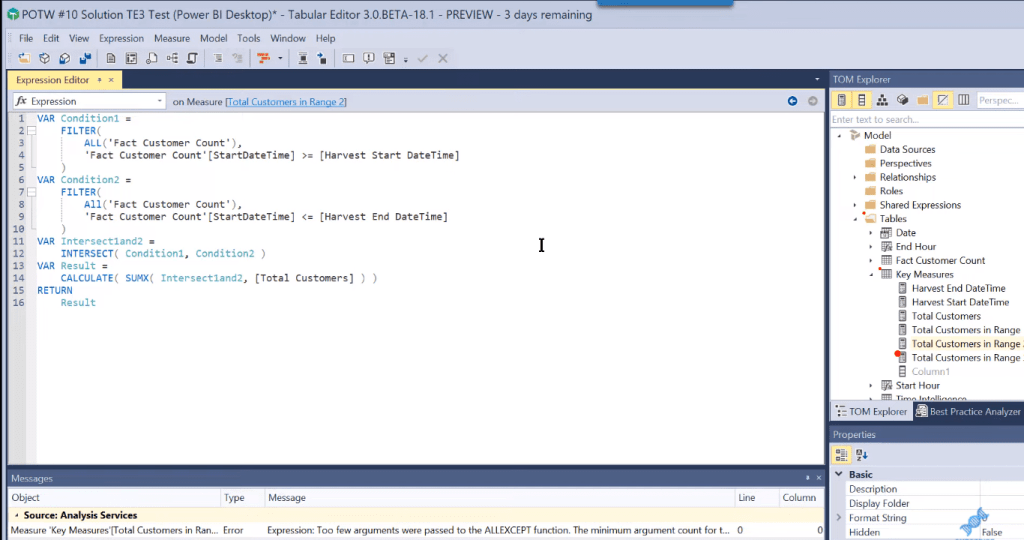Follow the Total Customers in Range 2 link
This screenshot has height=540, width=1024.
286,102
